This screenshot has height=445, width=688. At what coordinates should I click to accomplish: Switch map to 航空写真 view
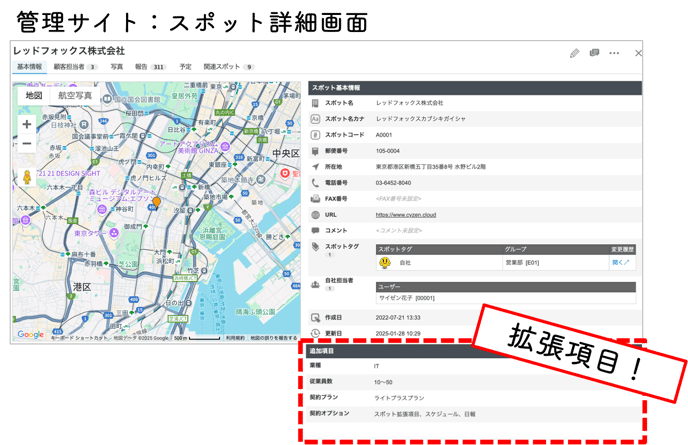point(75,95)
